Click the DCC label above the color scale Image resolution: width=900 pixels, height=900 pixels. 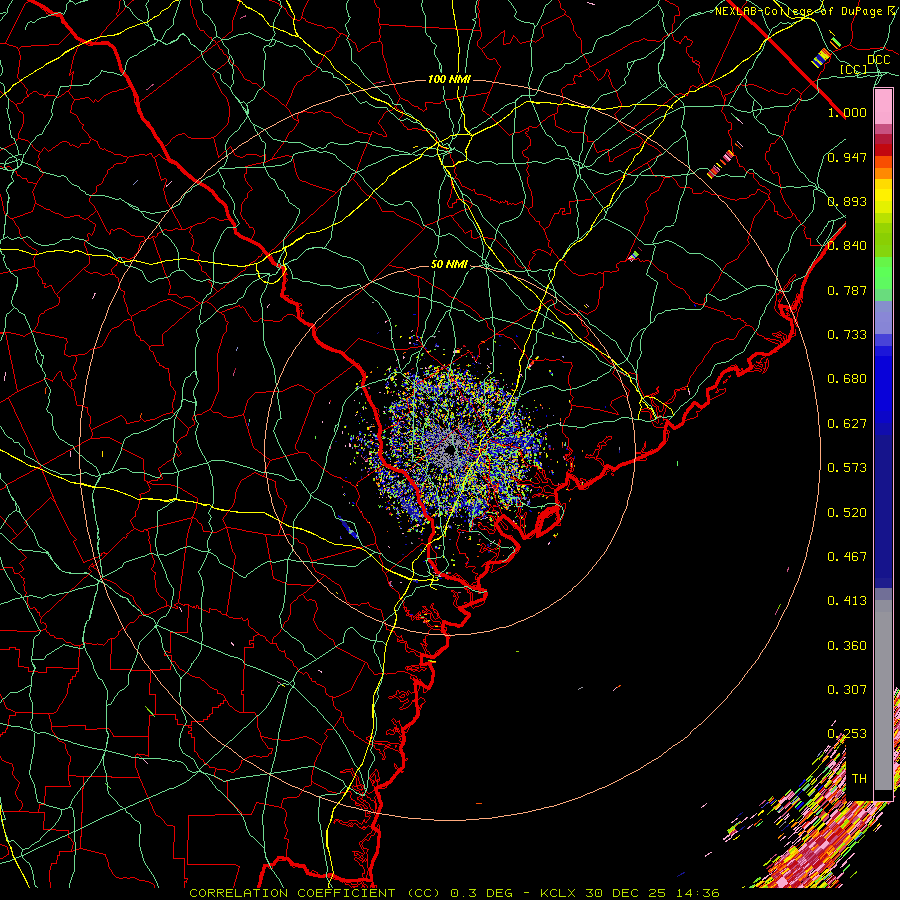[x=879, y=60]
